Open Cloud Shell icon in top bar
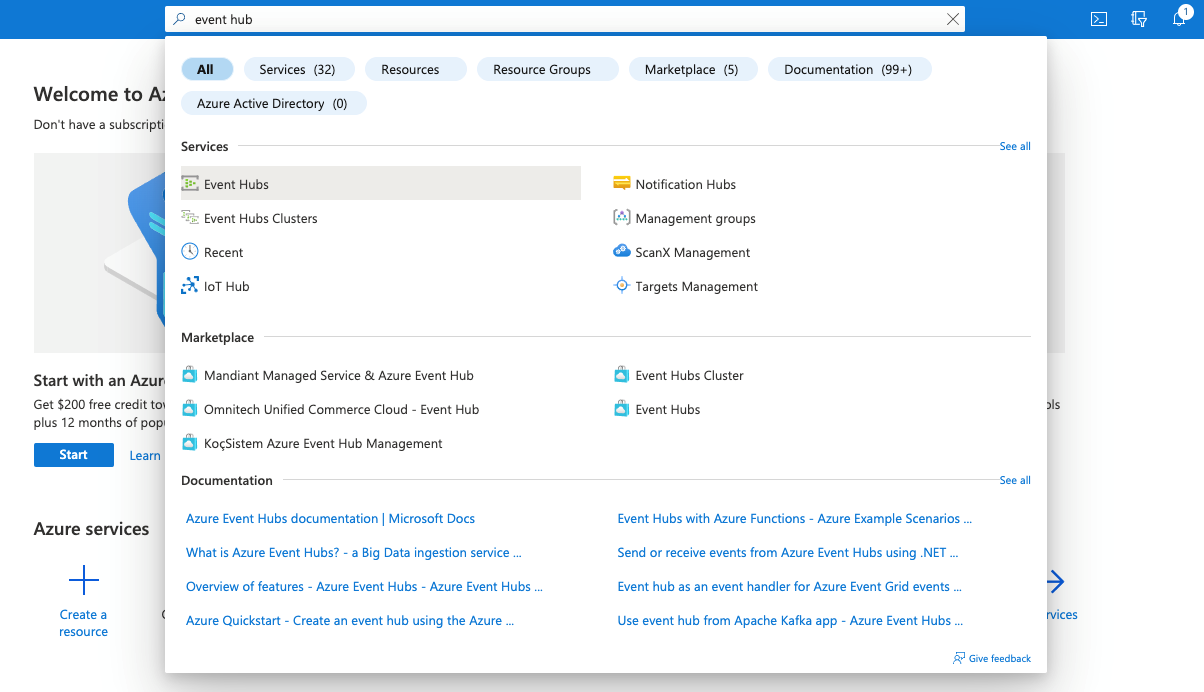Image resolution: width=1204 pixels, height=692 pixels. [1099, 19]
